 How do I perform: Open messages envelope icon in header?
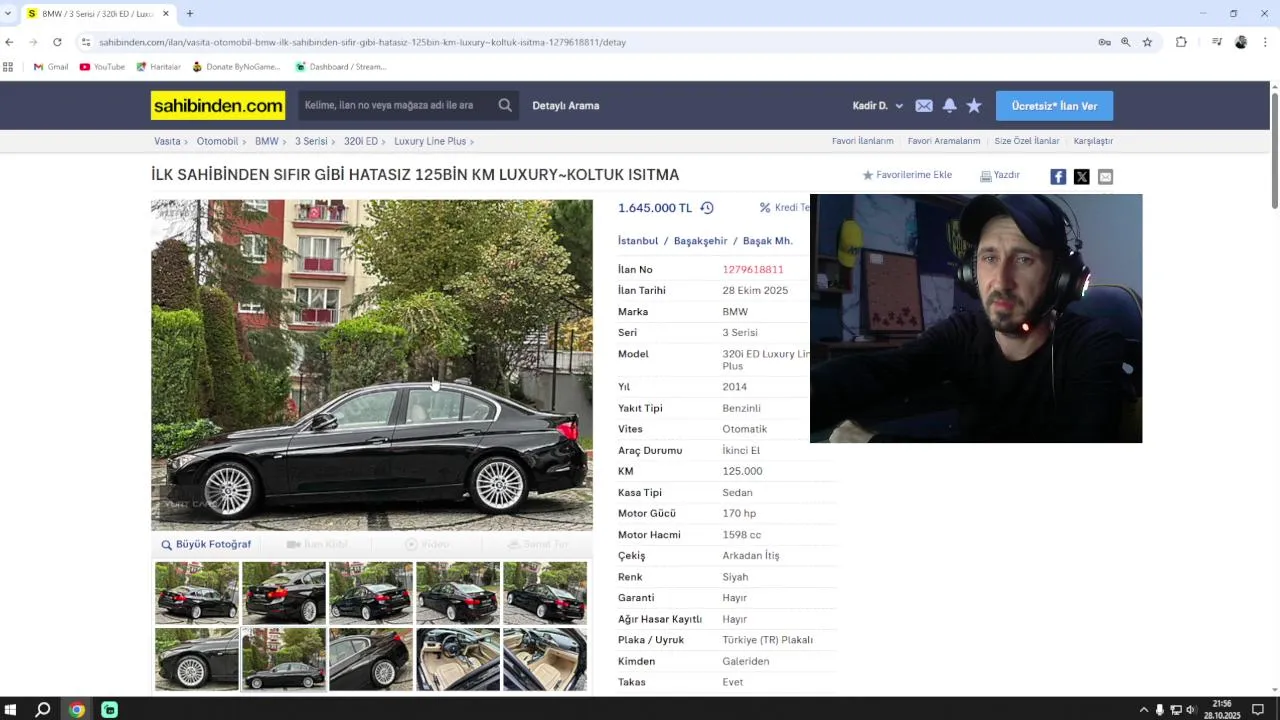tap(924, 105)
